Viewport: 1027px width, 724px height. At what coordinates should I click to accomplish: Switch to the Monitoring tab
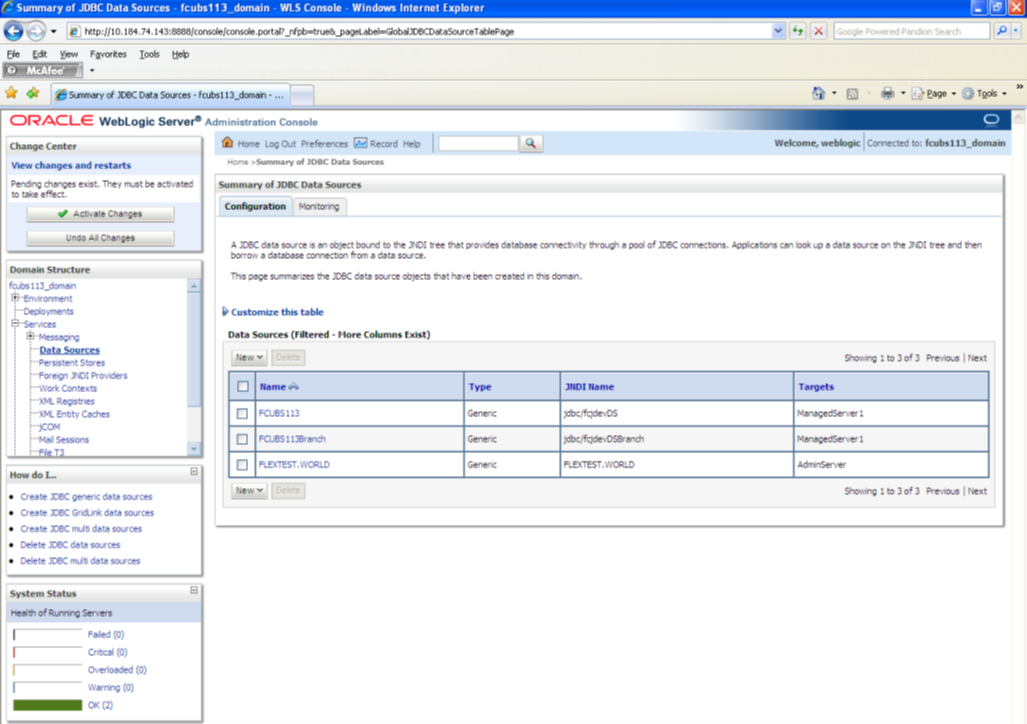point(319,206)
